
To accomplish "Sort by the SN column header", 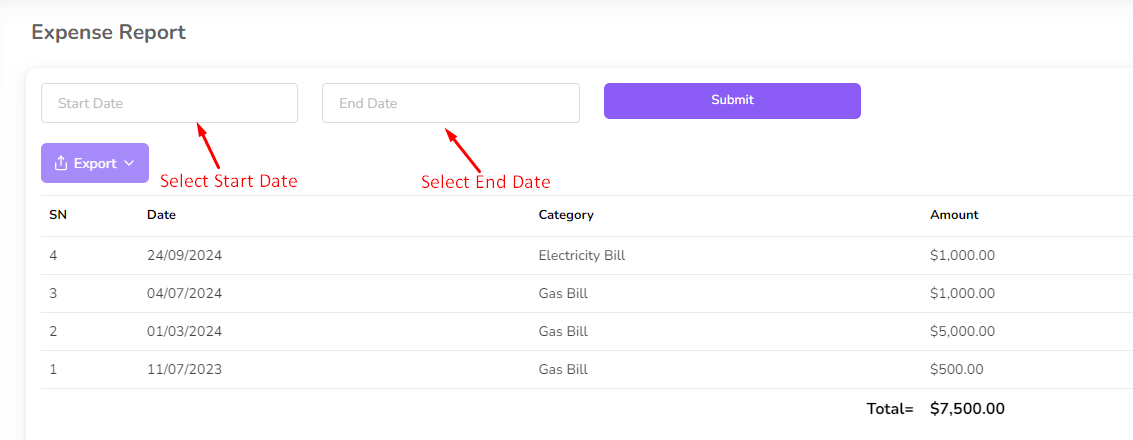I will click(x=58, y=215).
